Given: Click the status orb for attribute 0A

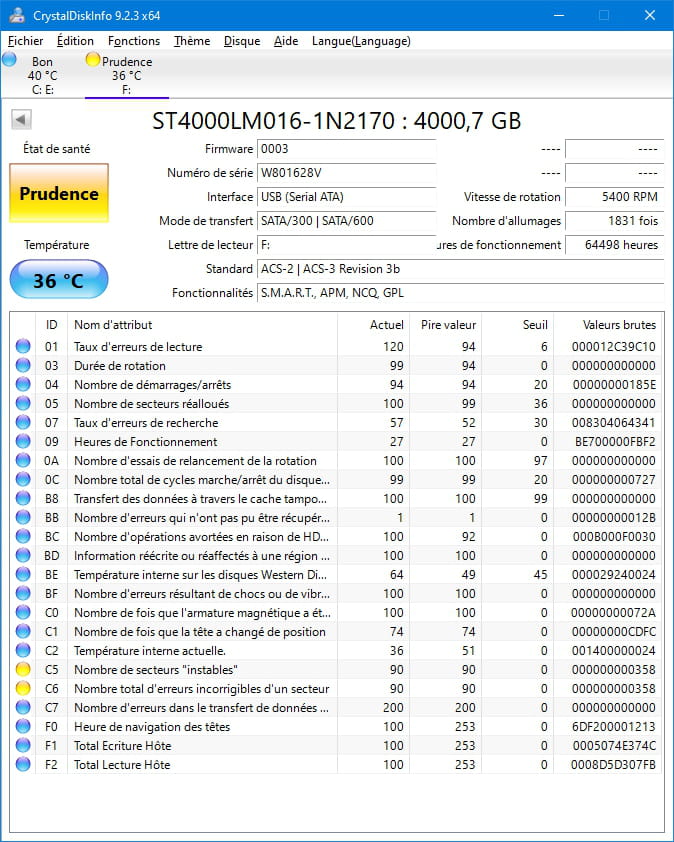Looking at the screenshot, I should (23, 461).
